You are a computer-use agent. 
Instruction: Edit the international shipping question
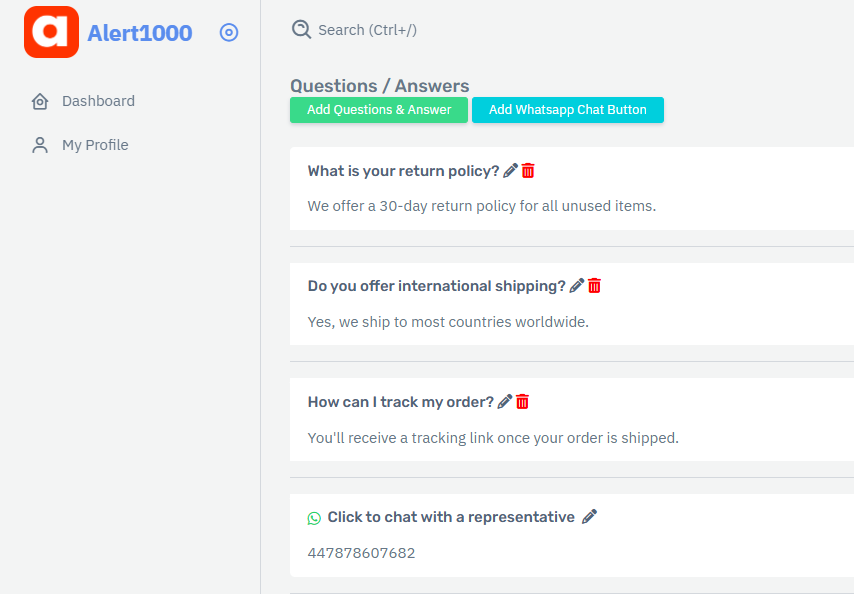pos(577,286)
